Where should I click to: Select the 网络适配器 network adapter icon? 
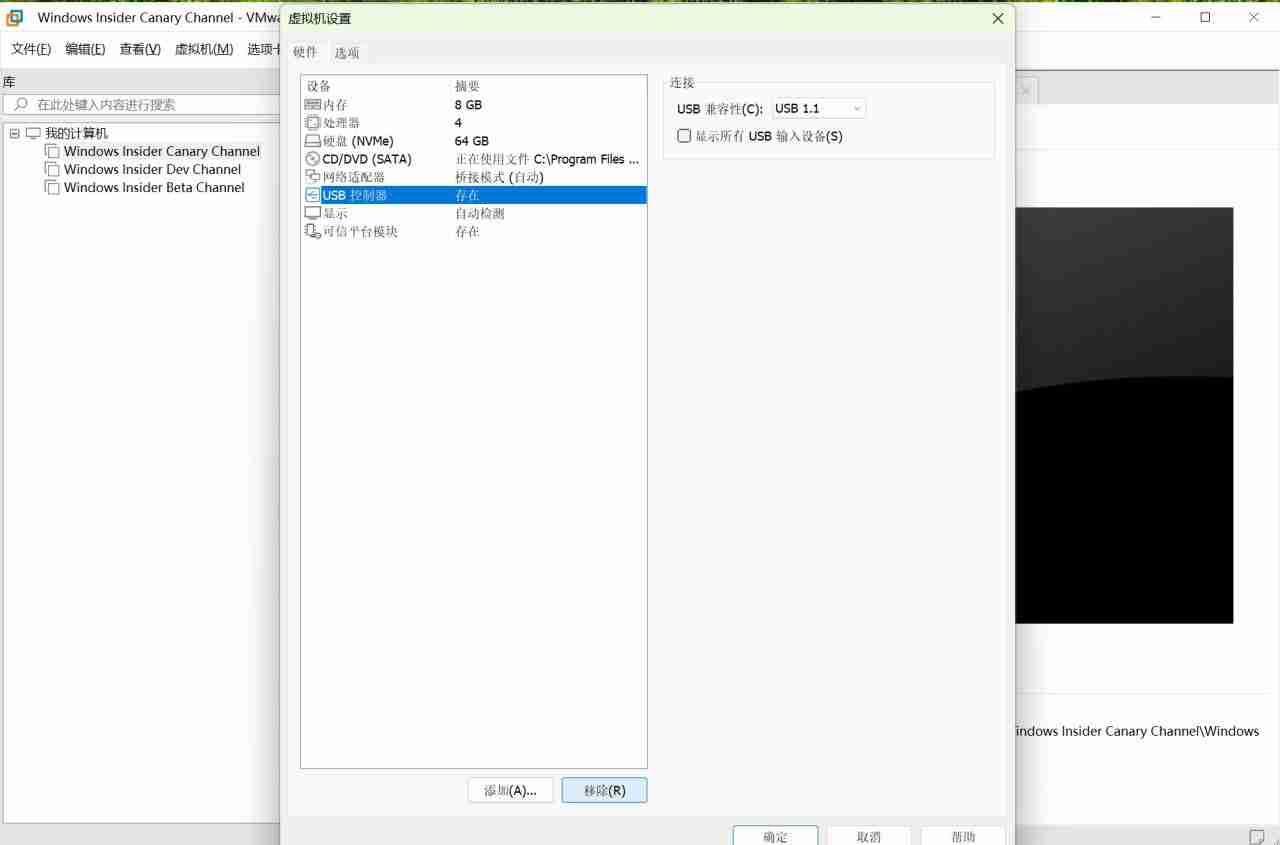click(313, 176)
